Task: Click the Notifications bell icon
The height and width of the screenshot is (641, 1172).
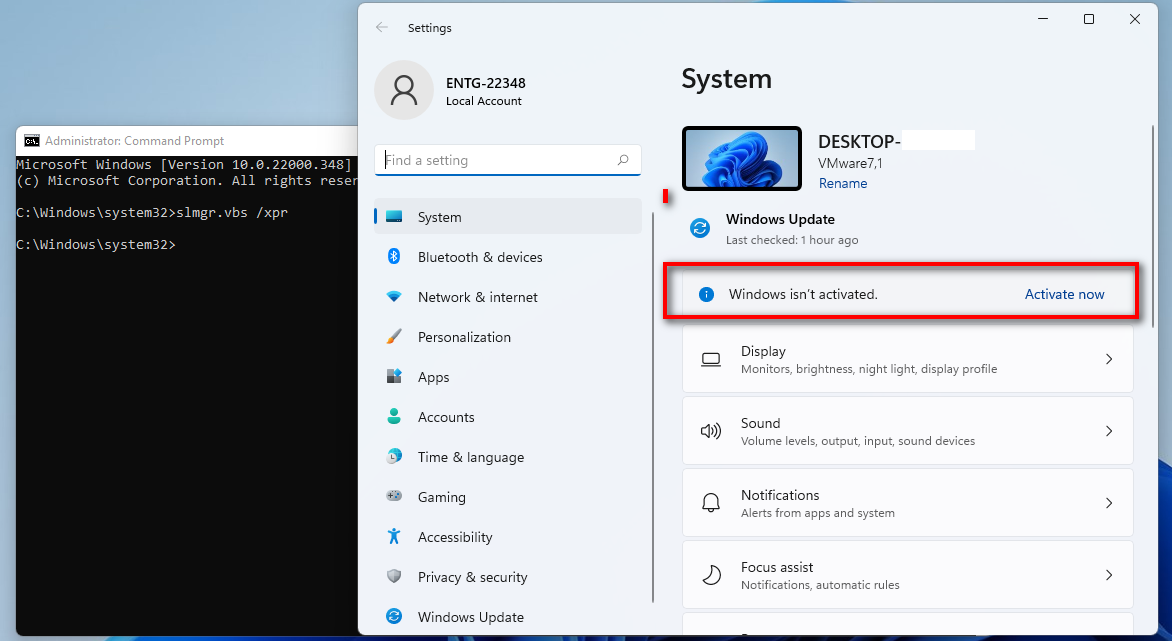Action: (711, 503)
